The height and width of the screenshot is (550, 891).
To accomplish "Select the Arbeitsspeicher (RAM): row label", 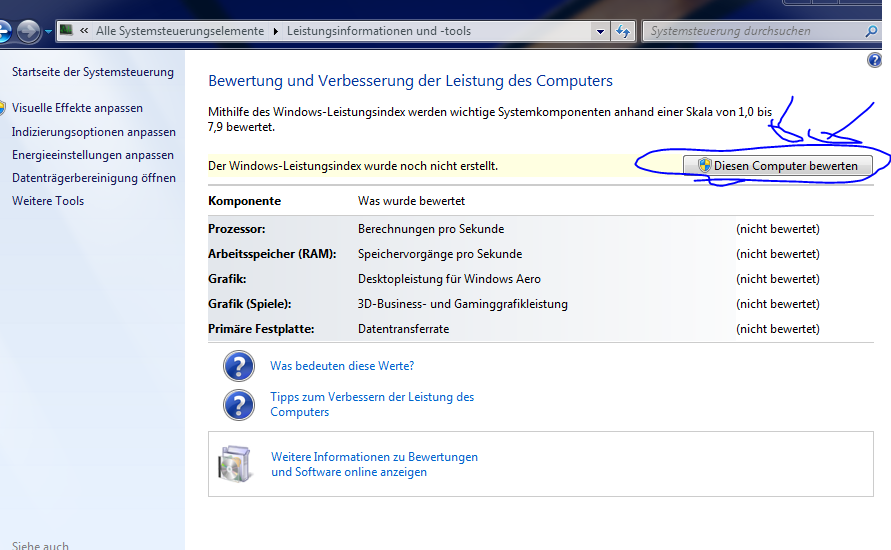I will point(272,254).
